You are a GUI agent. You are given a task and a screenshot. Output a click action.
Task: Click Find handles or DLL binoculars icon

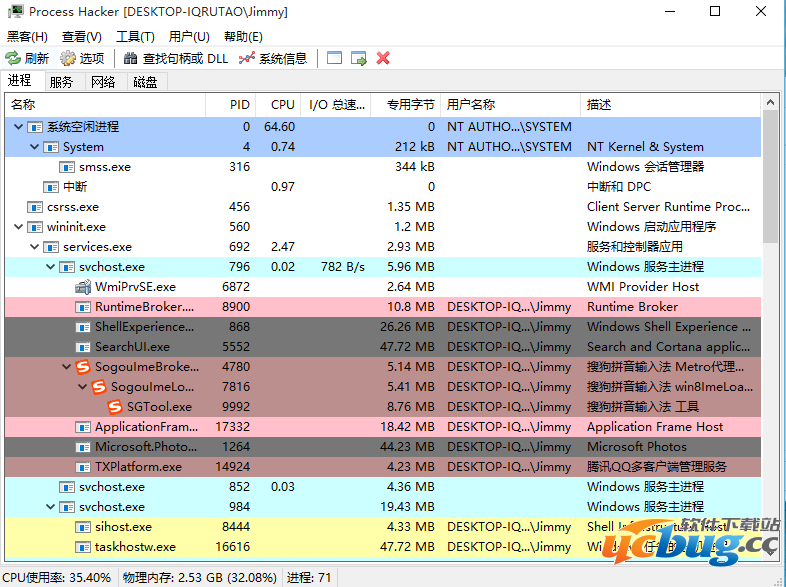click(x=130, y=59)
